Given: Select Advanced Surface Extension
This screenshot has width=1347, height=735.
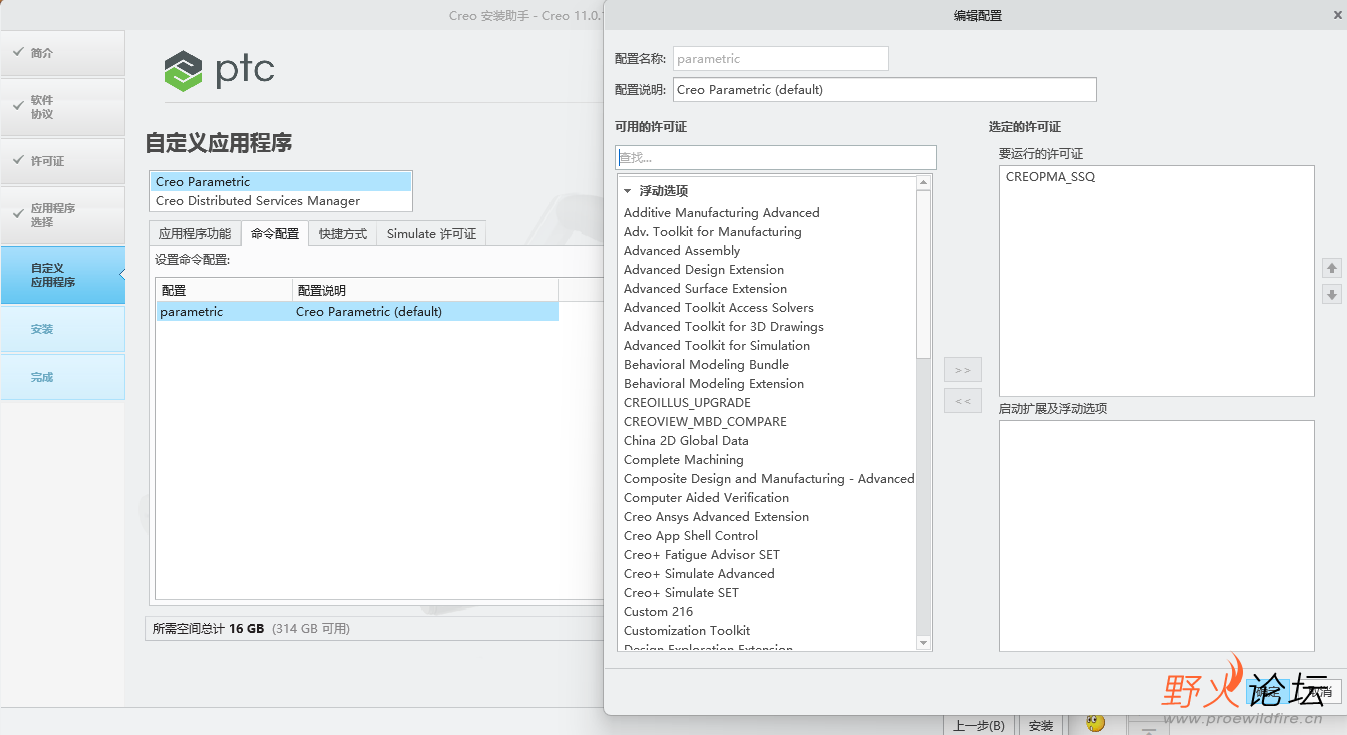Looking at the screenshot, I should pos(705,289).
